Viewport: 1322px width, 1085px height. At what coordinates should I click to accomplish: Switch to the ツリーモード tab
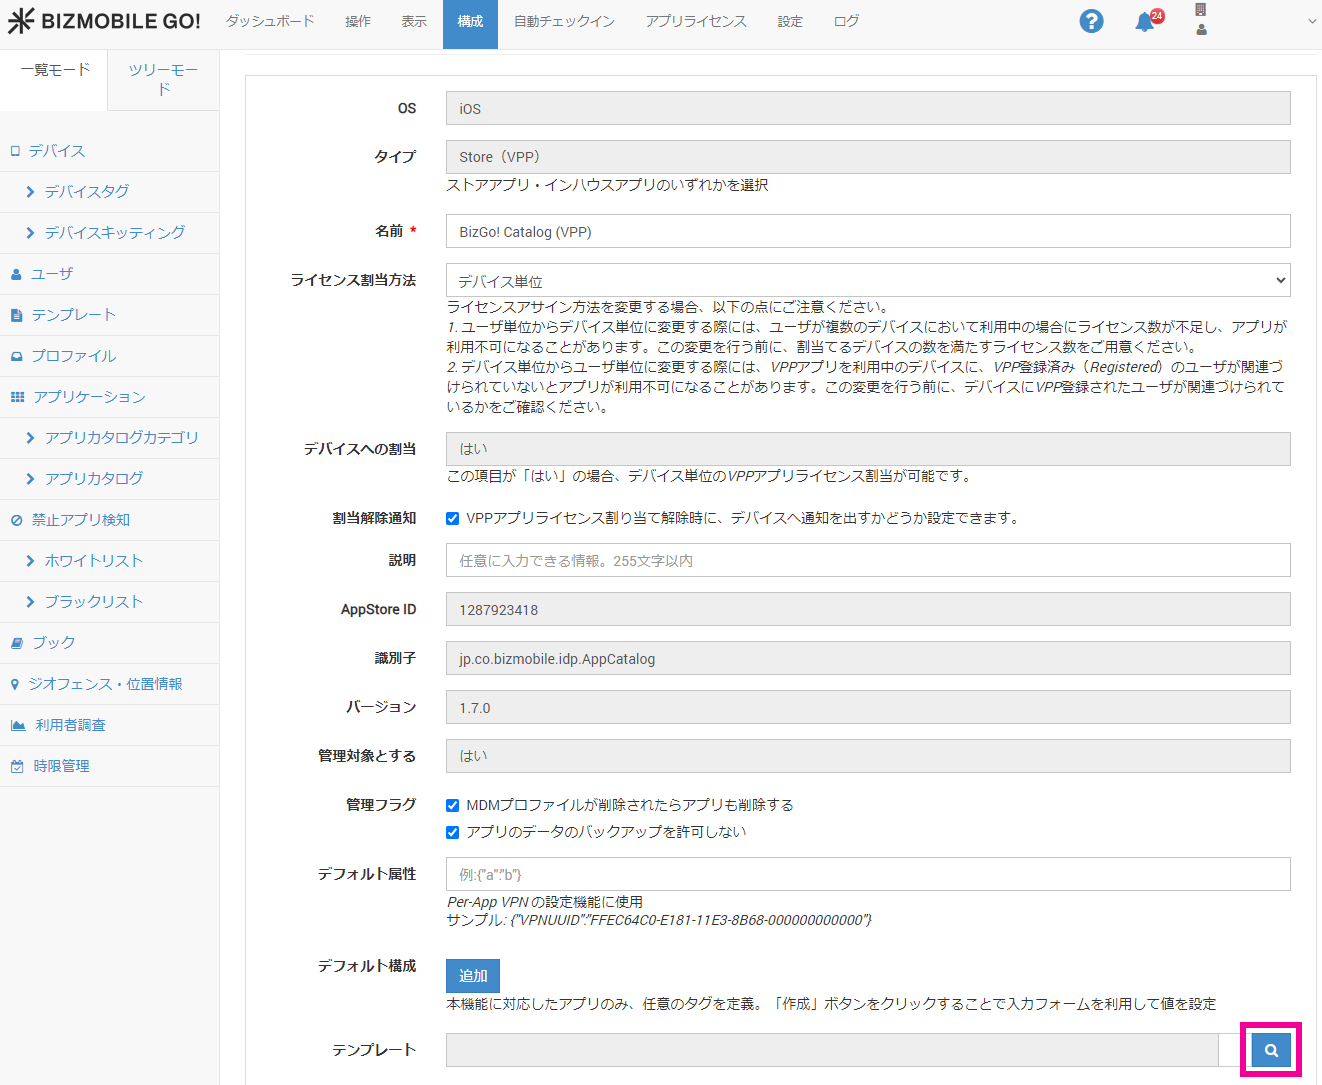click(163, 79)
